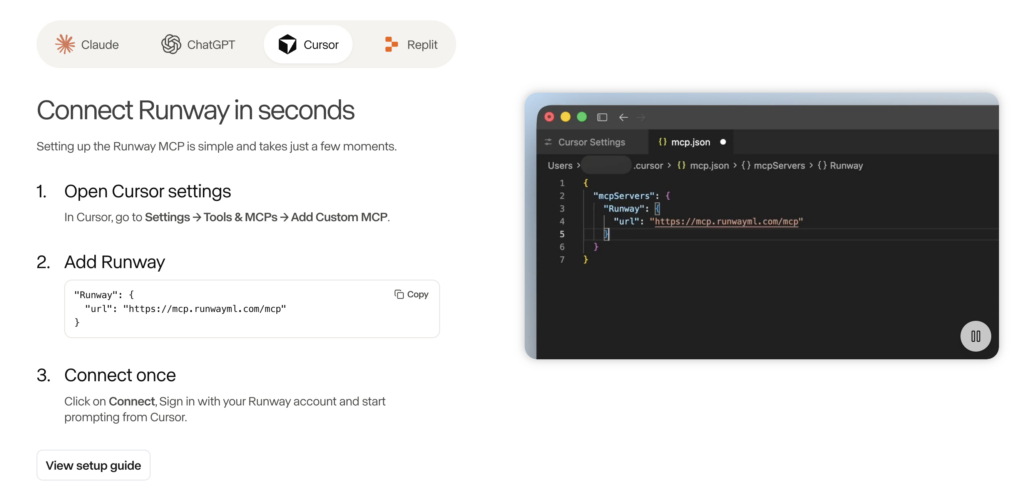Click the mcpServers breadcrumb segment

pos(773,166)
